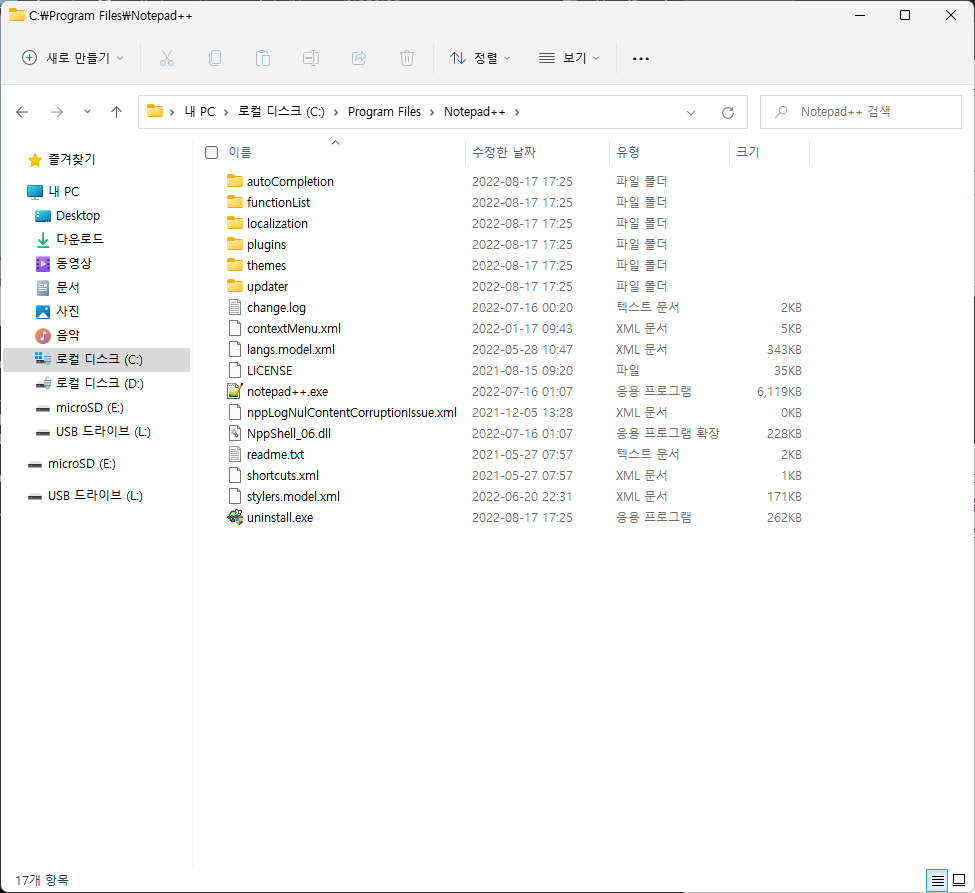Click the search magnifier icon
This screenshot has width=975, height=893.
click(781, 112)
